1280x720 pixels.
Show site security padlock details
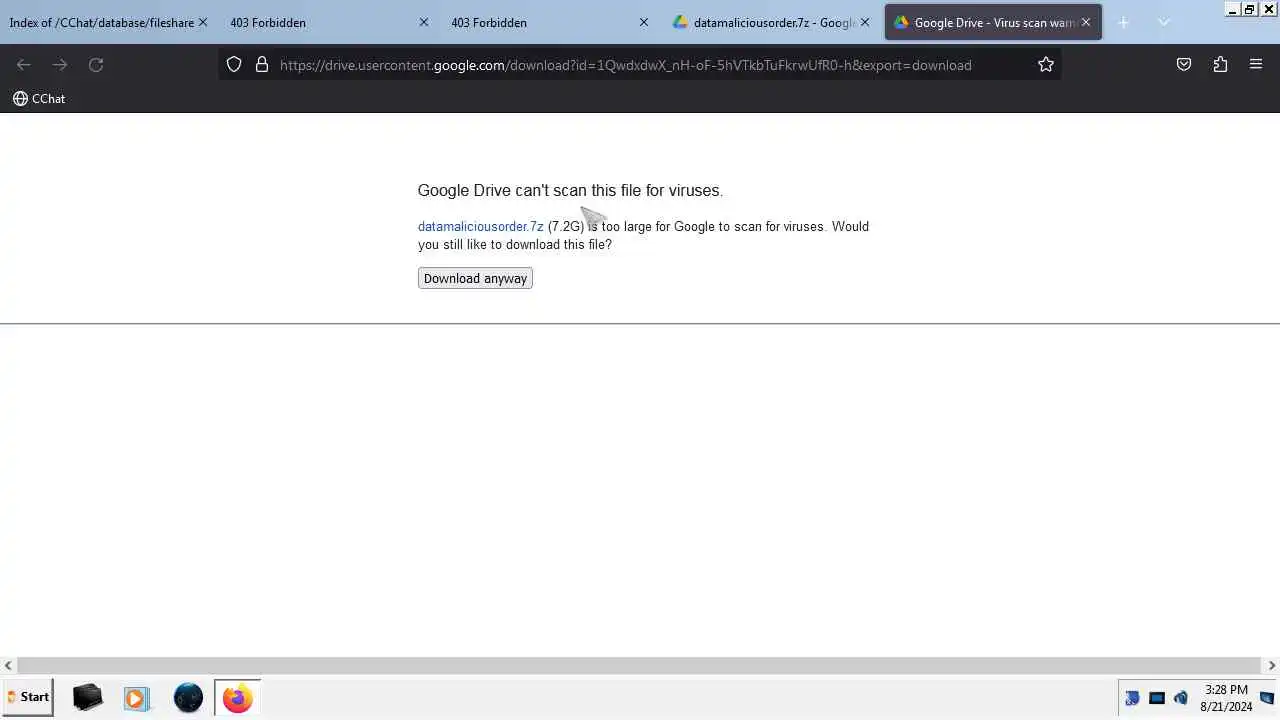pyautogui.click(x=262, y=64)
